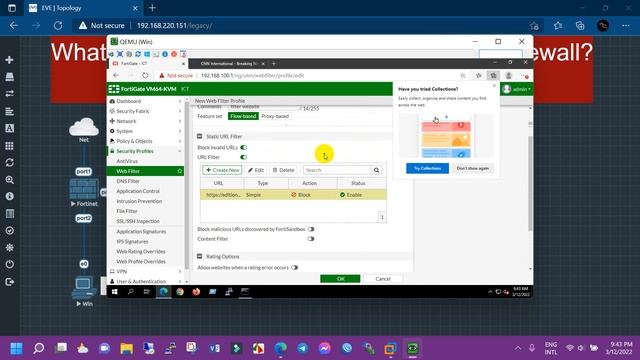Click the VM taskbar Chrome icon
This screenshot has width=640, height=360.
click(180, 291)
